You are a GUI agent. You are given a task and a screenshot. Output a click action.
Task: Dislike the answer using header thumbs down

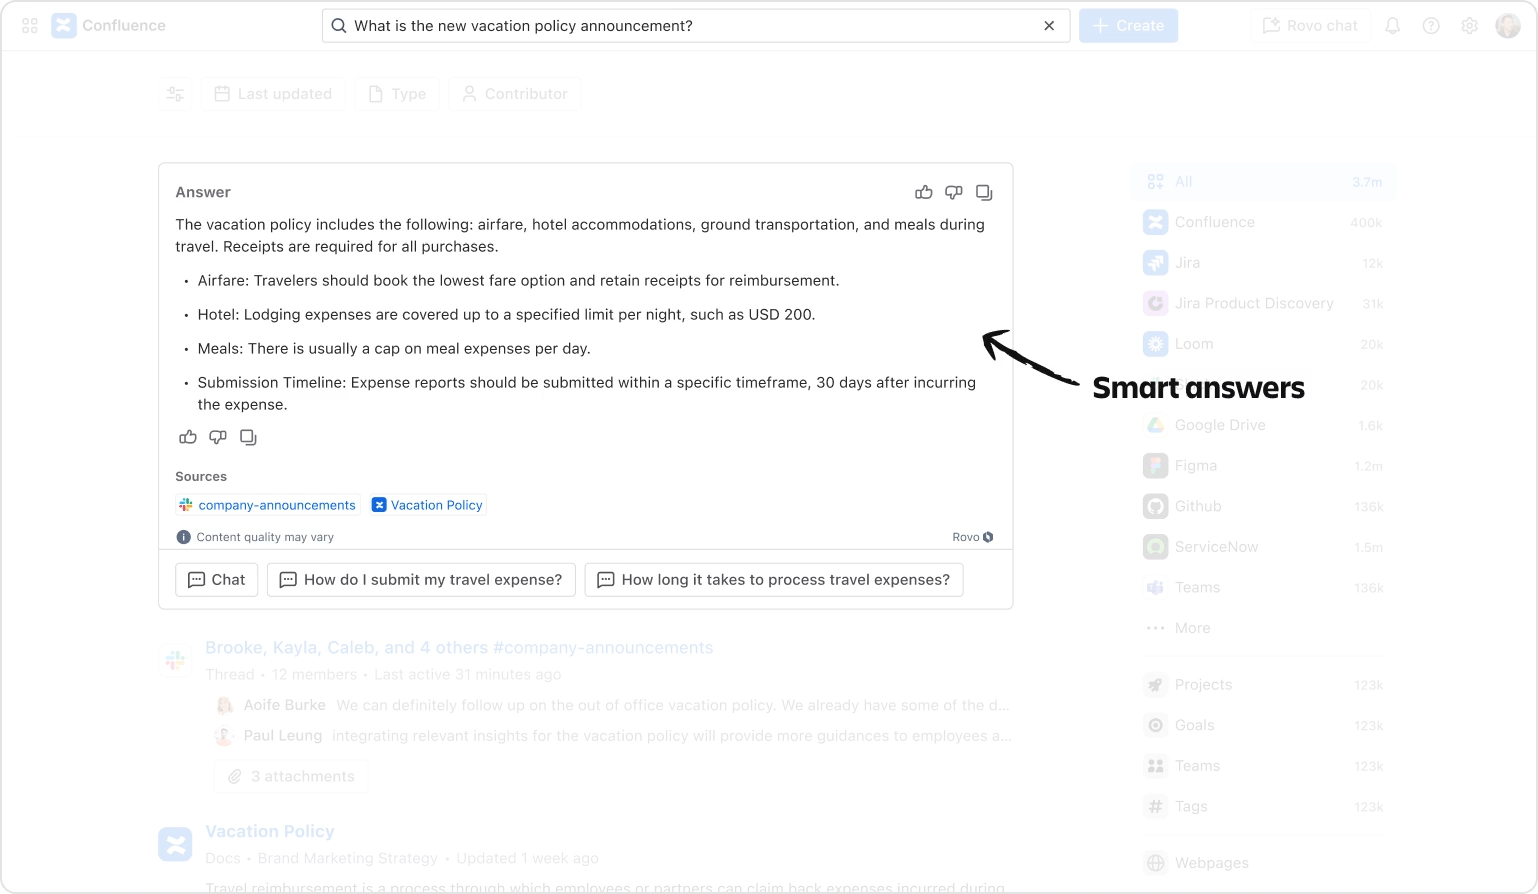point(954,192)
